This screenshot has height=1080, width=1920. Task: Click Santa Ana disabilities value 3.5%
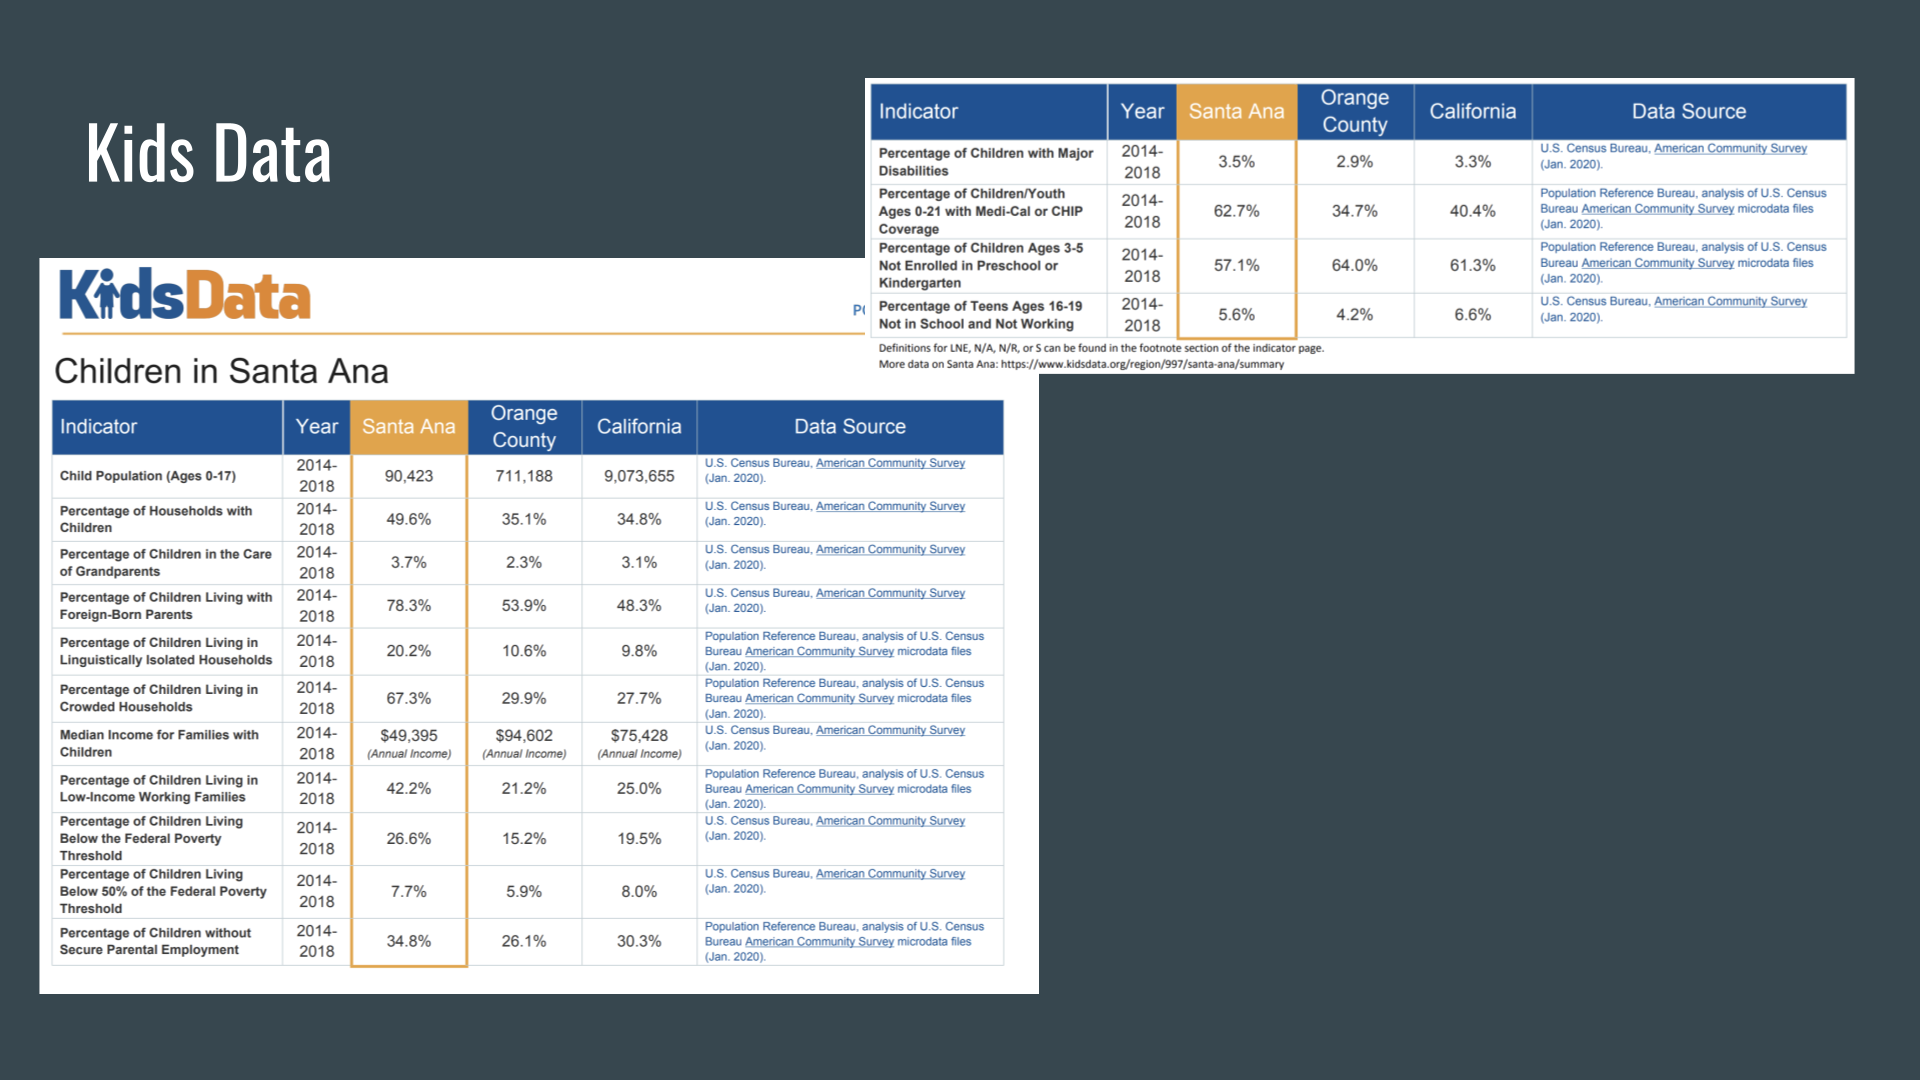click(1237, 162)
